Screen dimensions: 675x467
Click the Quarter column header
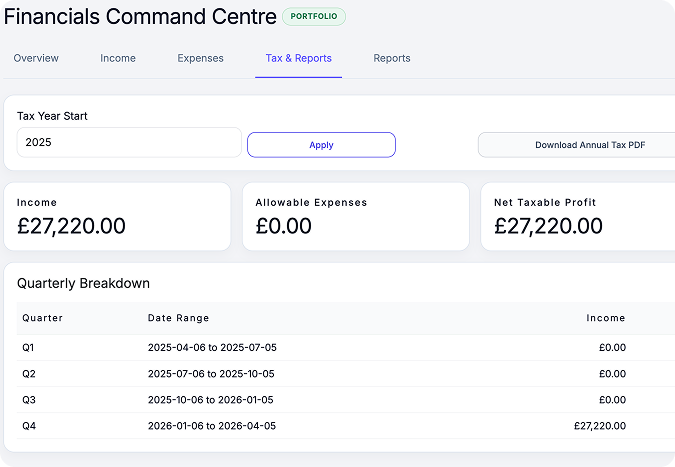[43, 318]
